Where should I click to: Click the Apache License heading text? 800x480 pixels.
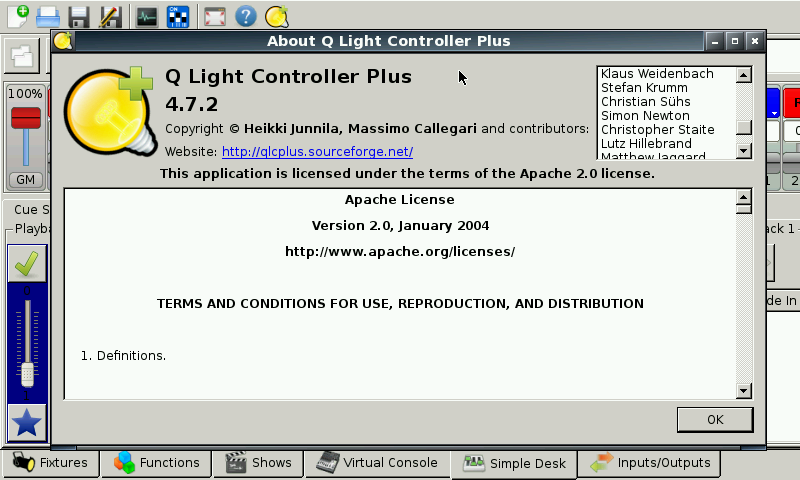[399, 199]
